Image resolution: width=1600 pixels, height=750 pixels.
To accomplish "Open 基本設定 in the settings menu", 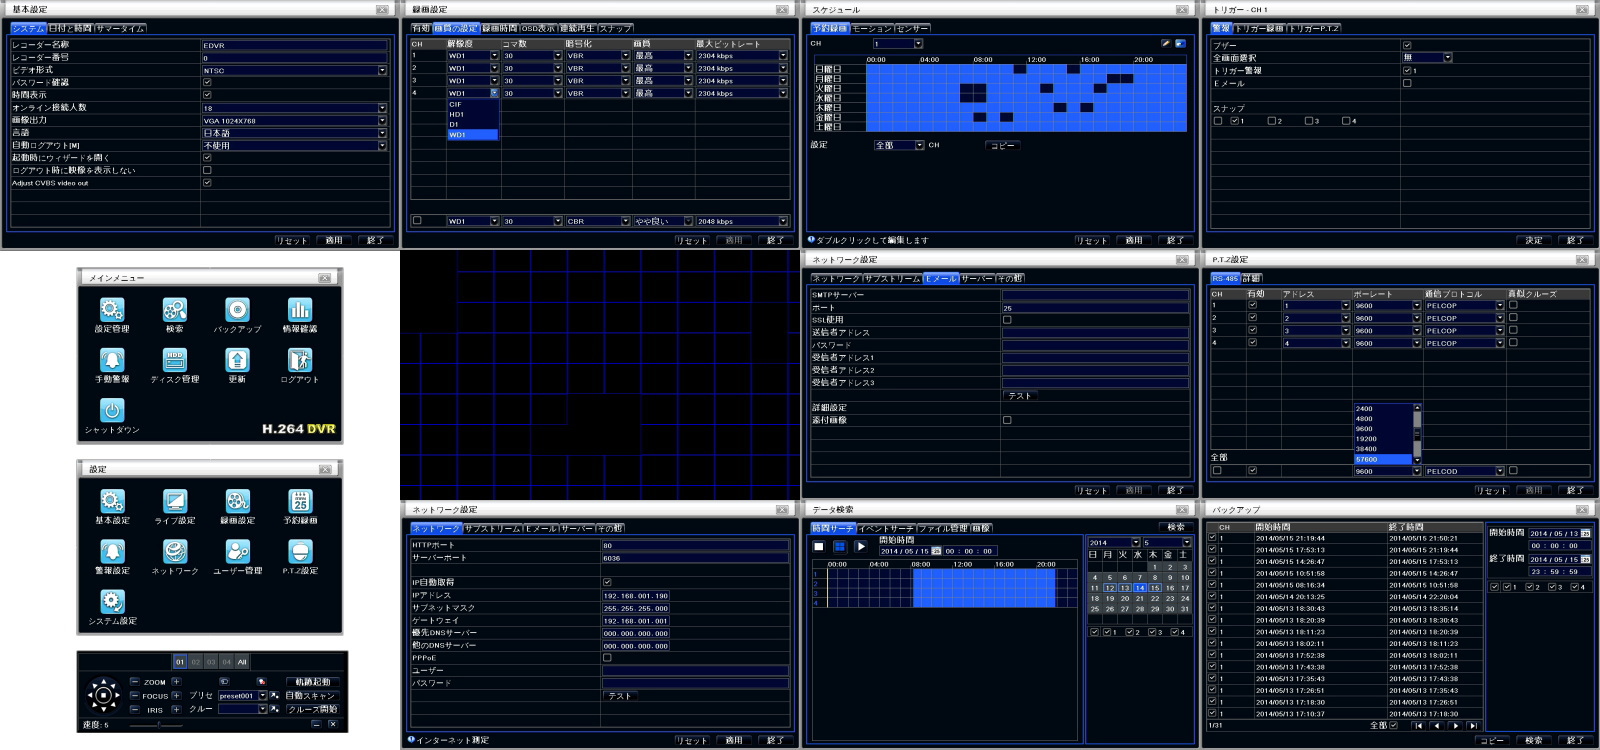I will (112, 501).
